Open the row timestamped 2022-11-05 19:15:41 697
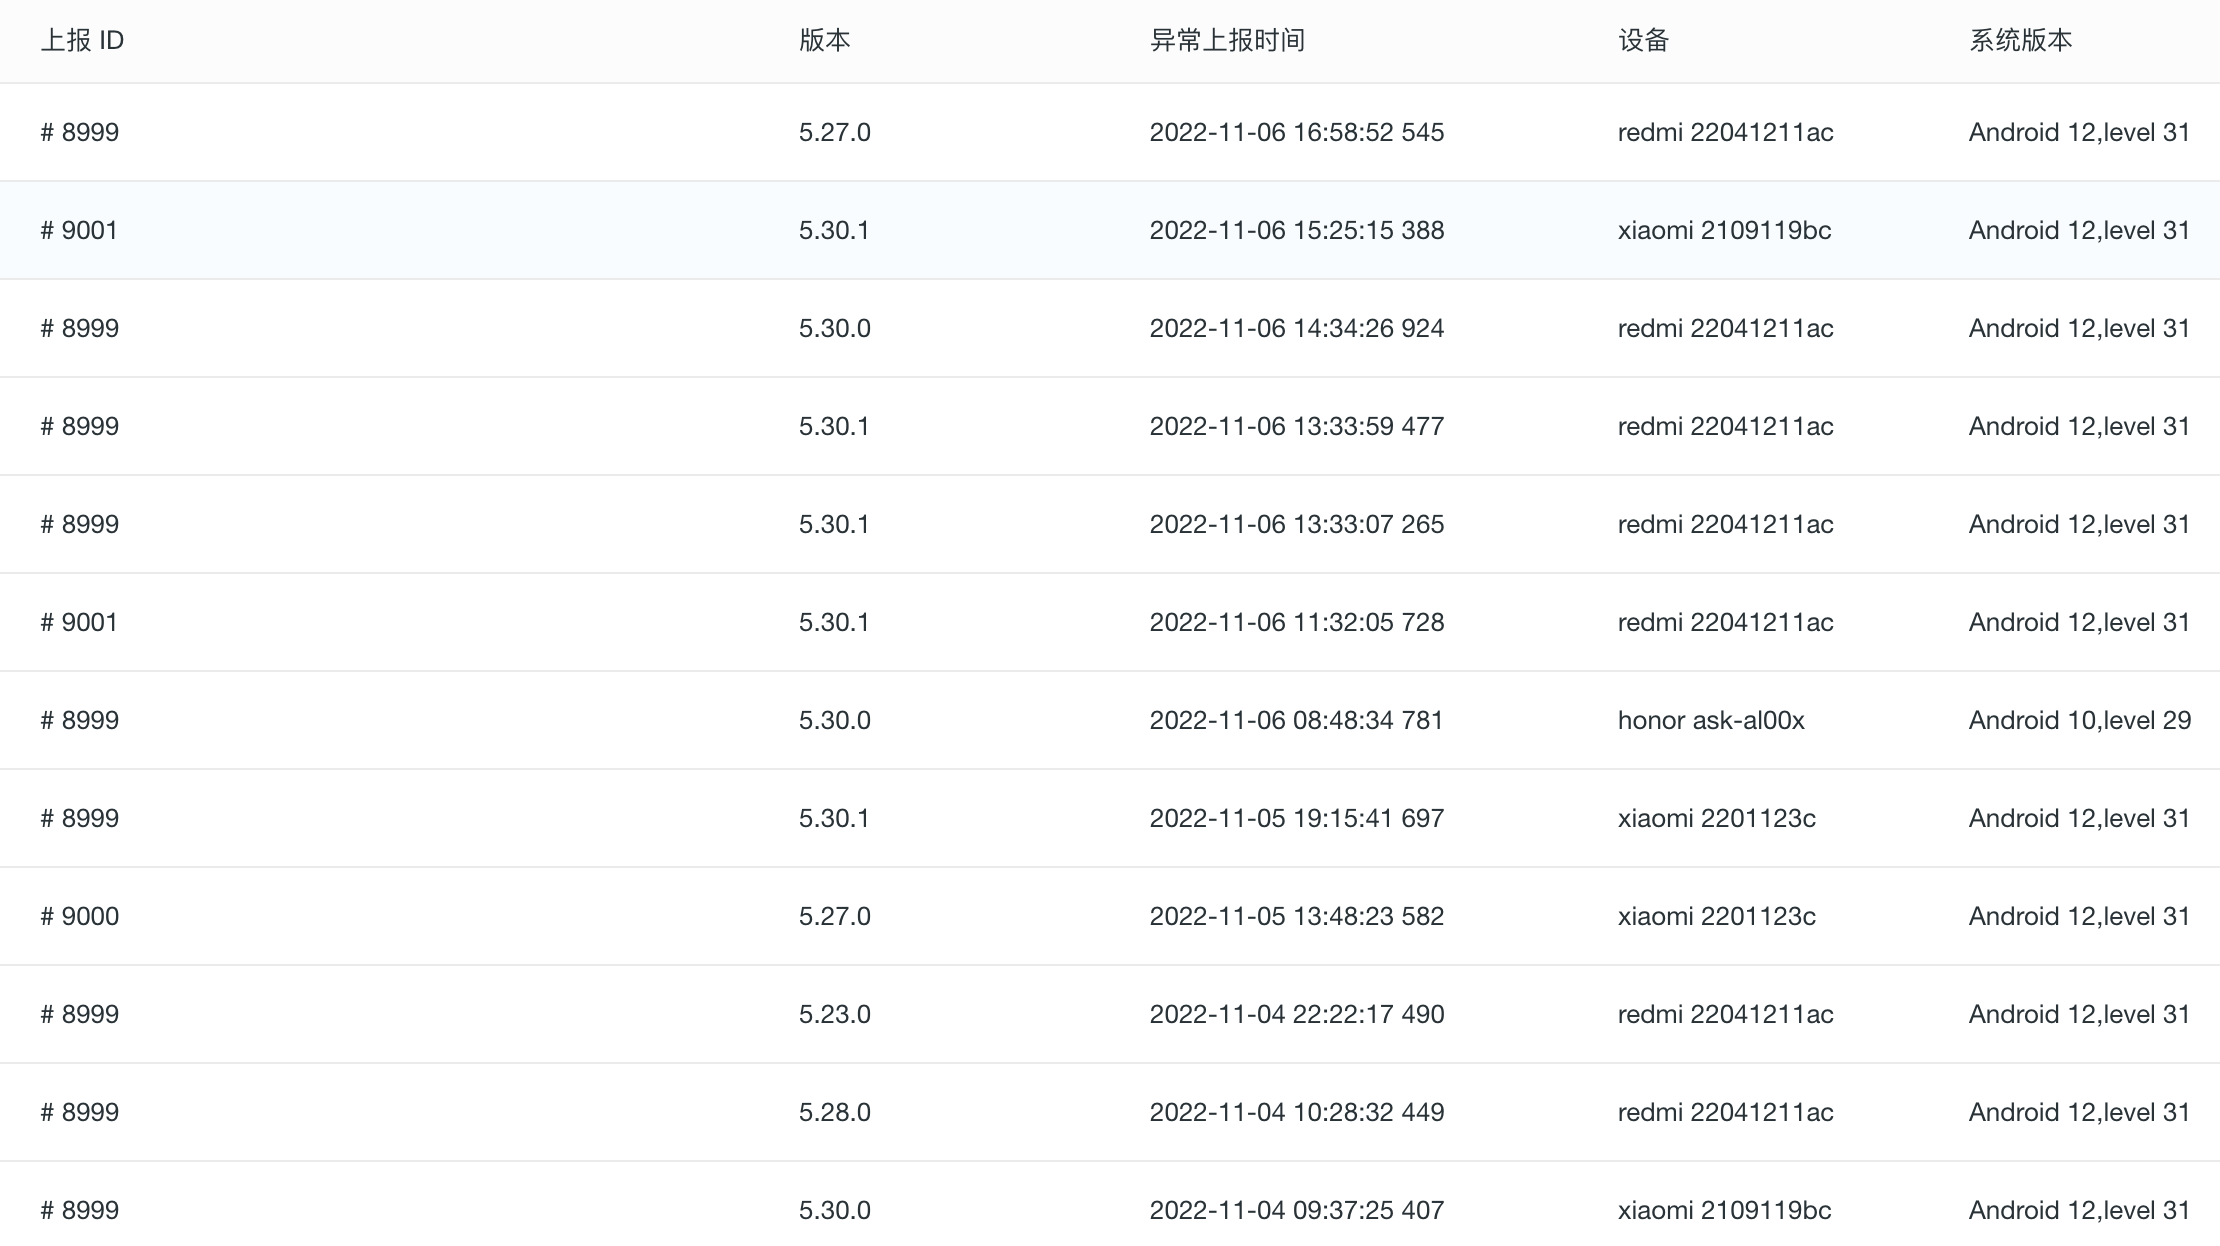Screen dimensions: 2220x1246 [x=1296, y=818]
